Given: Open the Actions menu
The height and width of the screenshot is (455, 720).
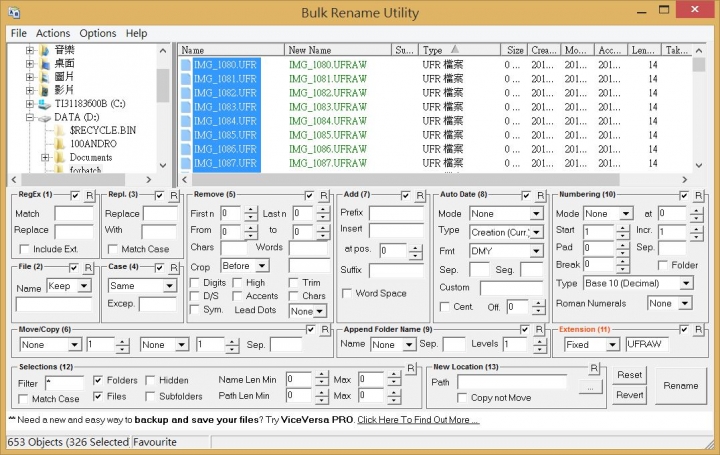Looking at the screenshot, I should tap(53, 34).
